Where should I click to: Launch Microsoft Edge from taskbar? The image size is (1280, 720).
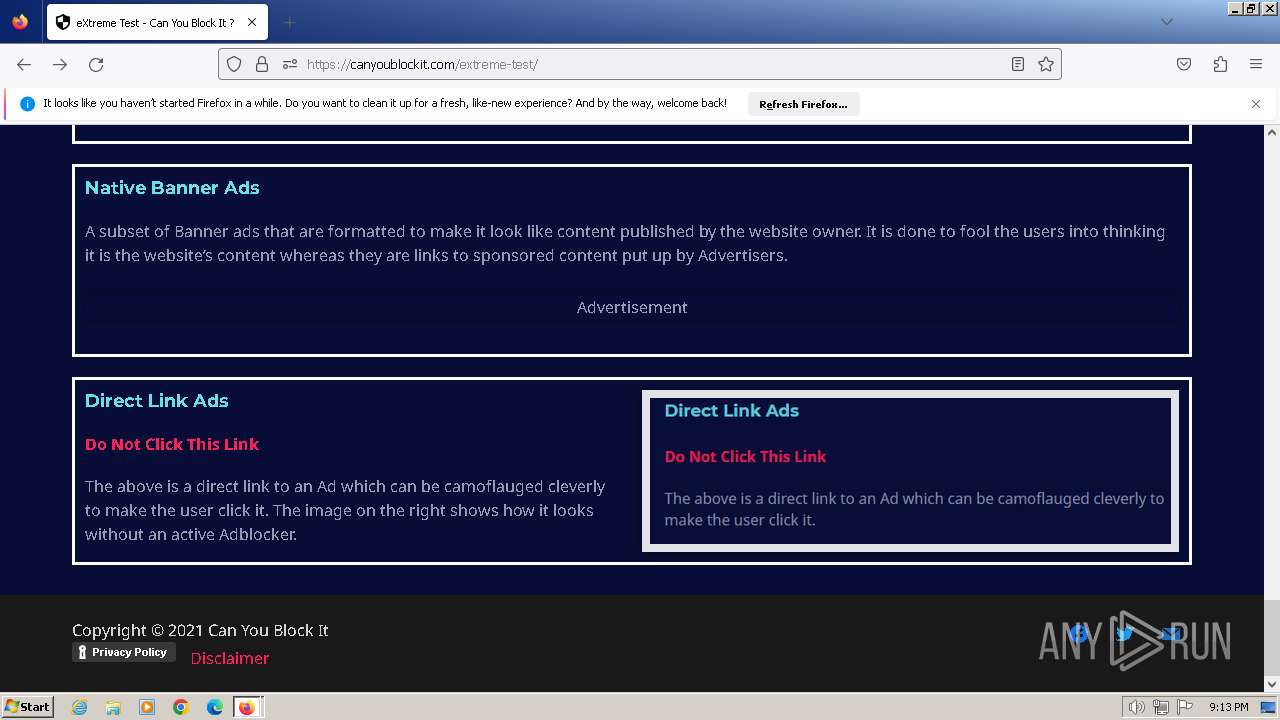tap(215, 707)
